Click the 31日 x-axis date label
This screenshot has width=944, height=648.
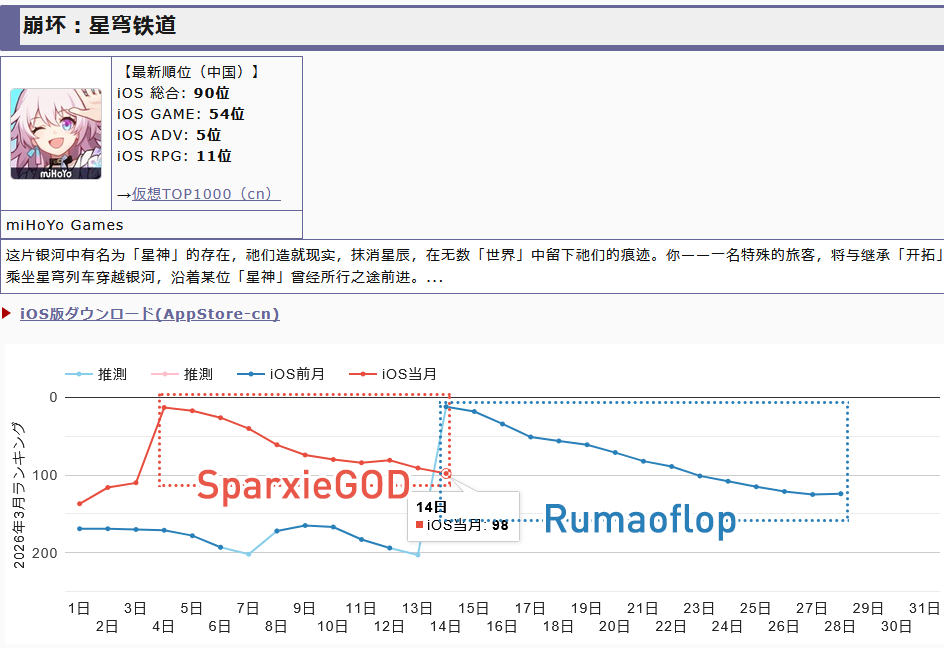coord(925,608)
